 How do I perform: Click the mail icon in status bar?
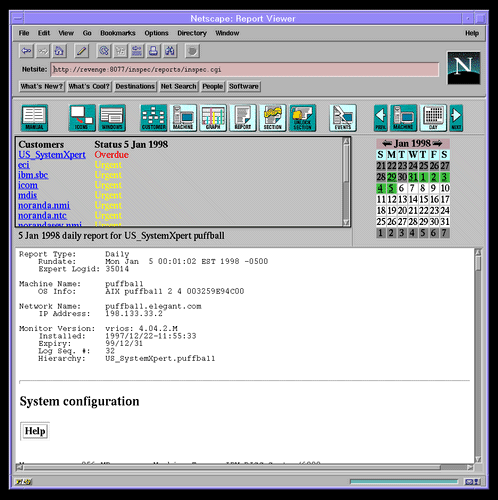470,481
